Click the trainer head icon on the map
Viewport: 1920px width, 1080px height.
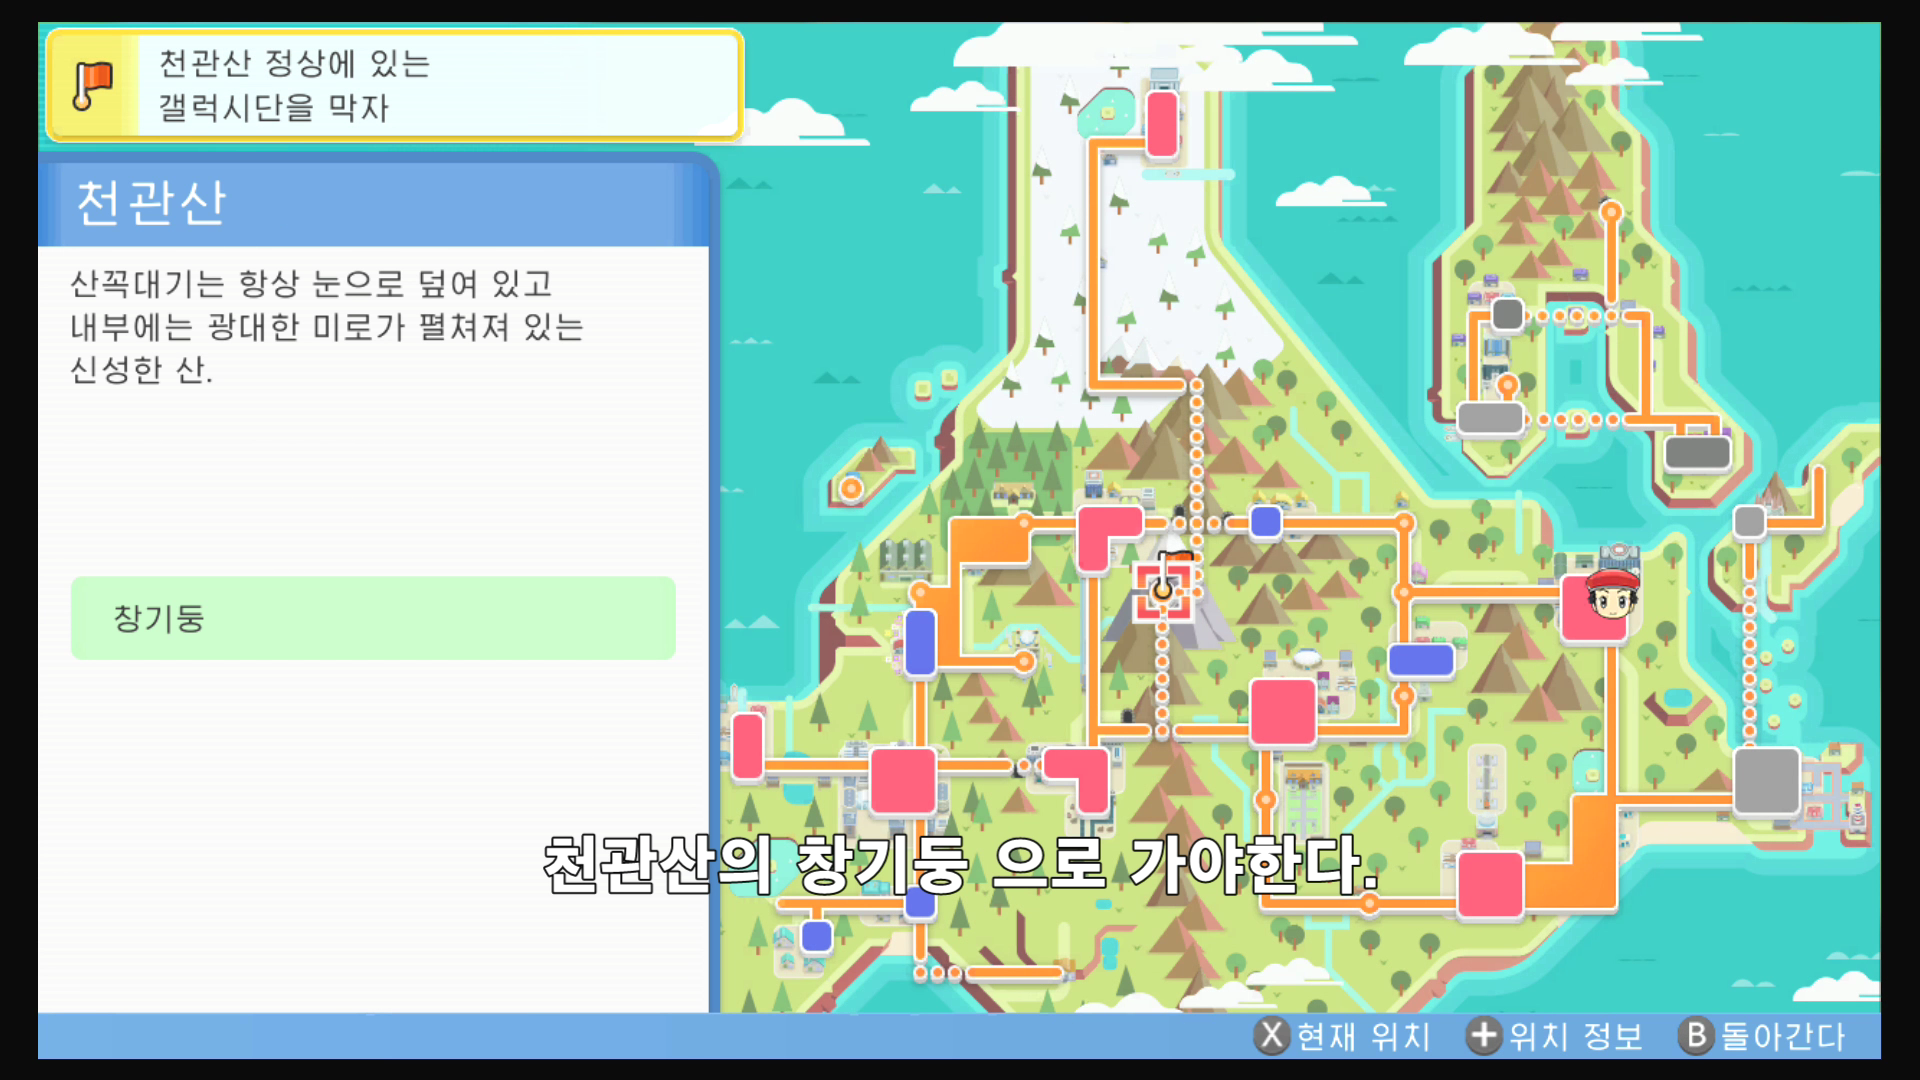click(x=1613, y=595)
